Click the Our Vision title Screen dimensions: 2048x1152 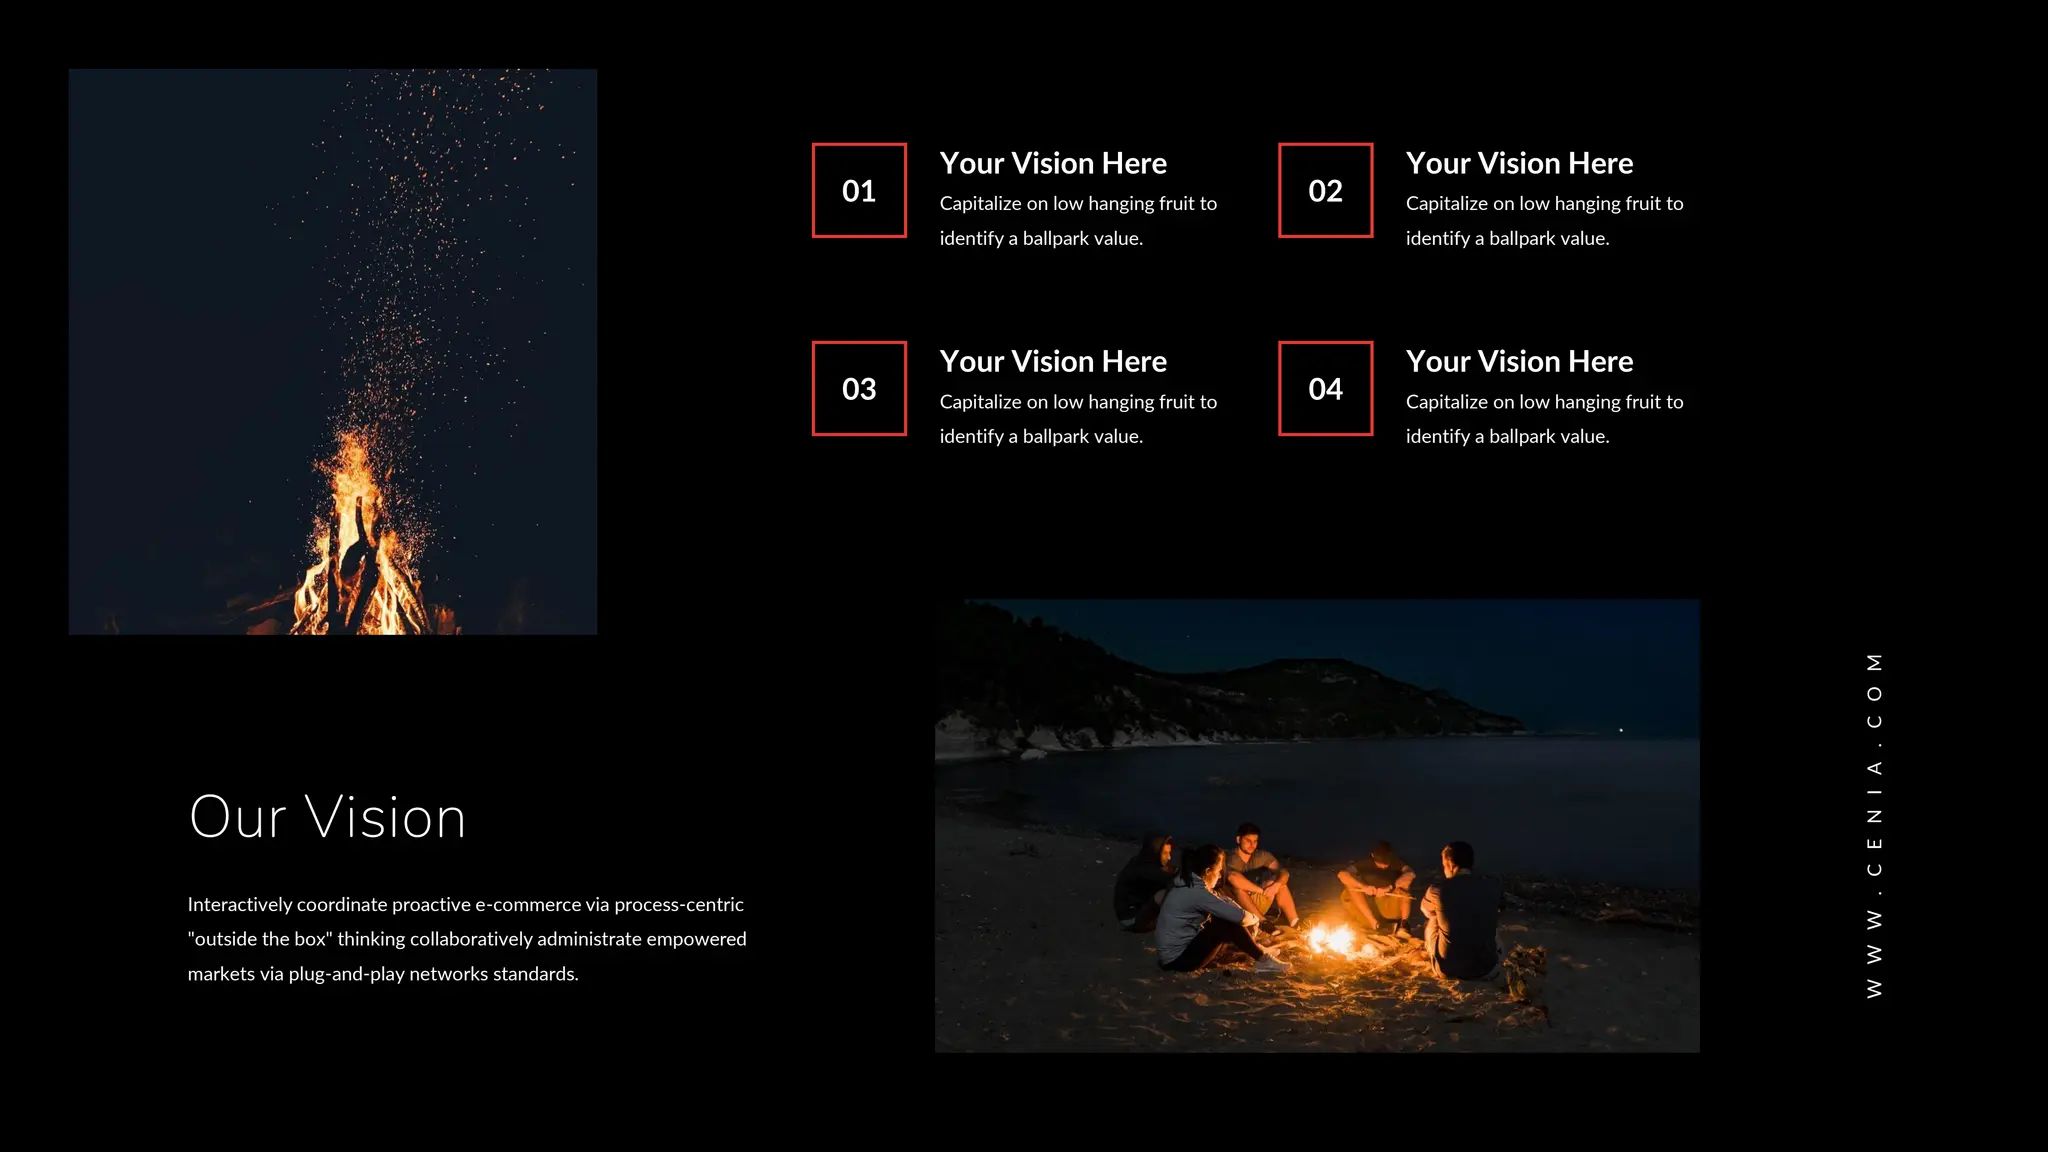[x=327, y=817]
